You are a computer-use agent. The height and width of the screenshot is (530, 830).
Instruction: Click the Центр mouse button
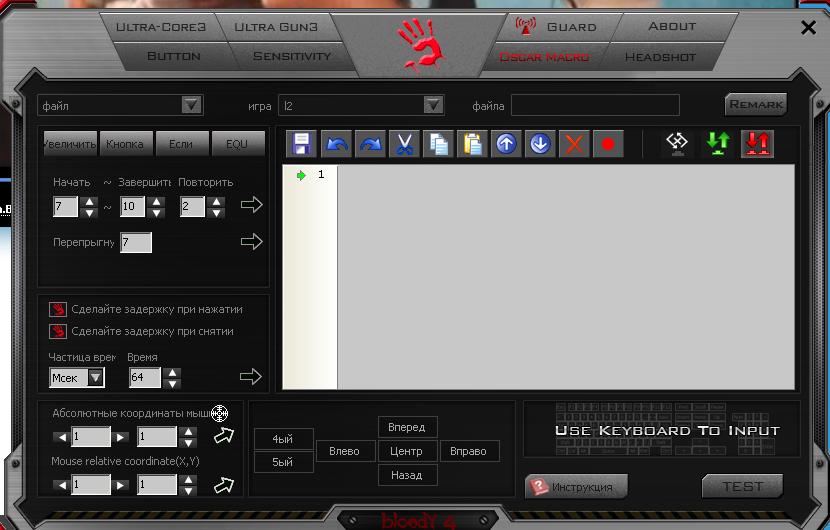click(x=408, y=451)
